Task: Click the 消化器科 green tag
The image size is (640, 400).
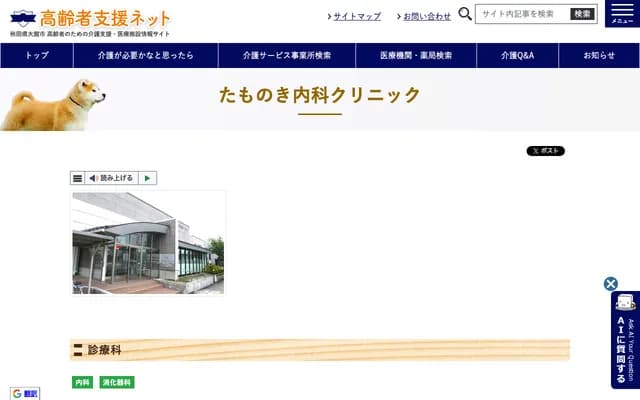Action: click(117, 382)
